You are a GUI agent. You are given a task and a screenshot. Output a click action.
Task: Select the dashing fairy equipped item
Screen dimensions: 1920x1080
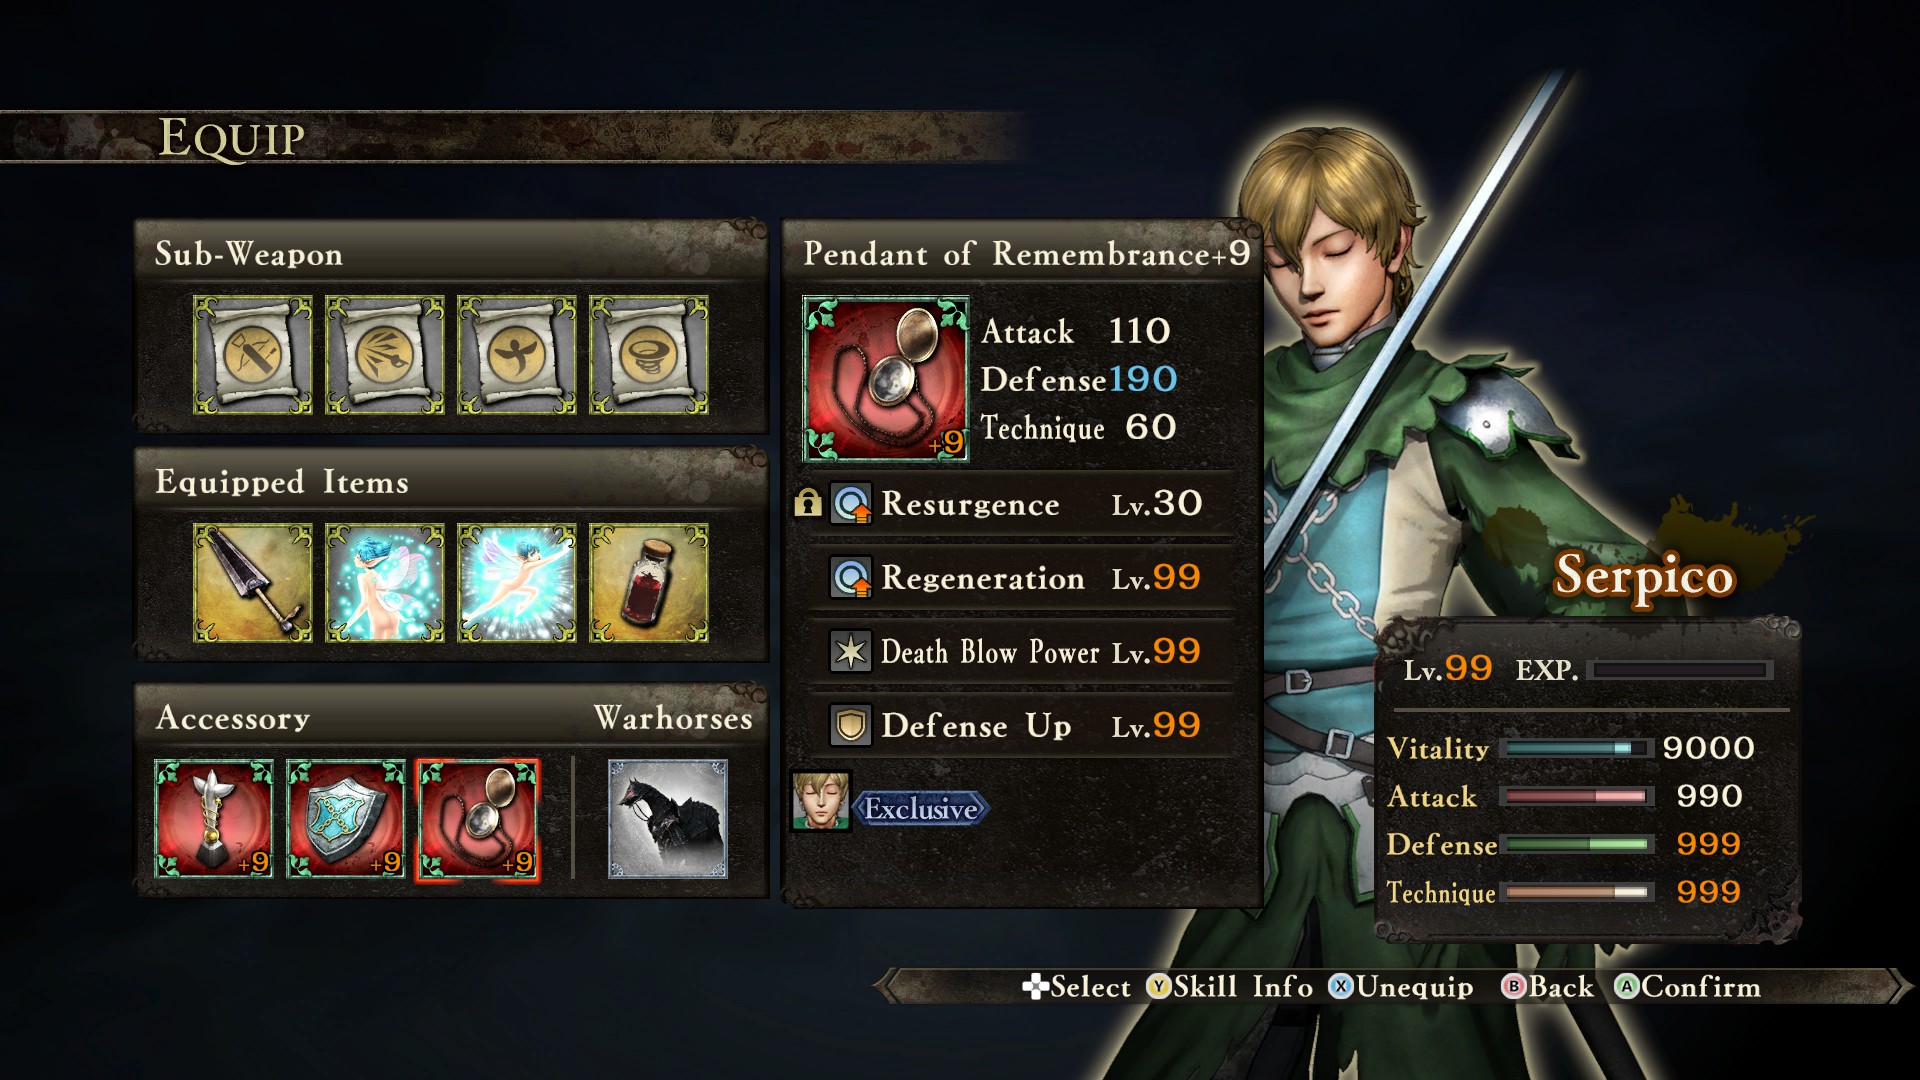click(516, 583)
